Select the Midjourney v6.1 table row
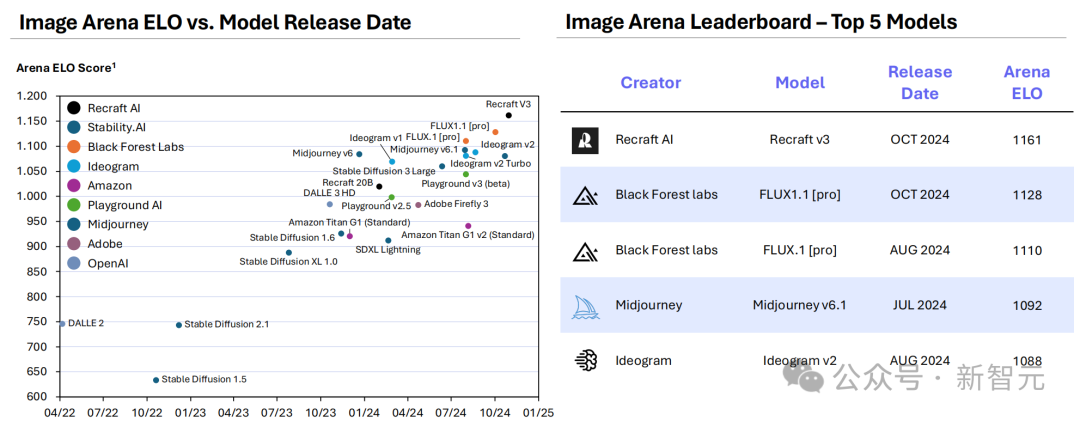The height and width of the screenshot is (421, 1080). 817,305
